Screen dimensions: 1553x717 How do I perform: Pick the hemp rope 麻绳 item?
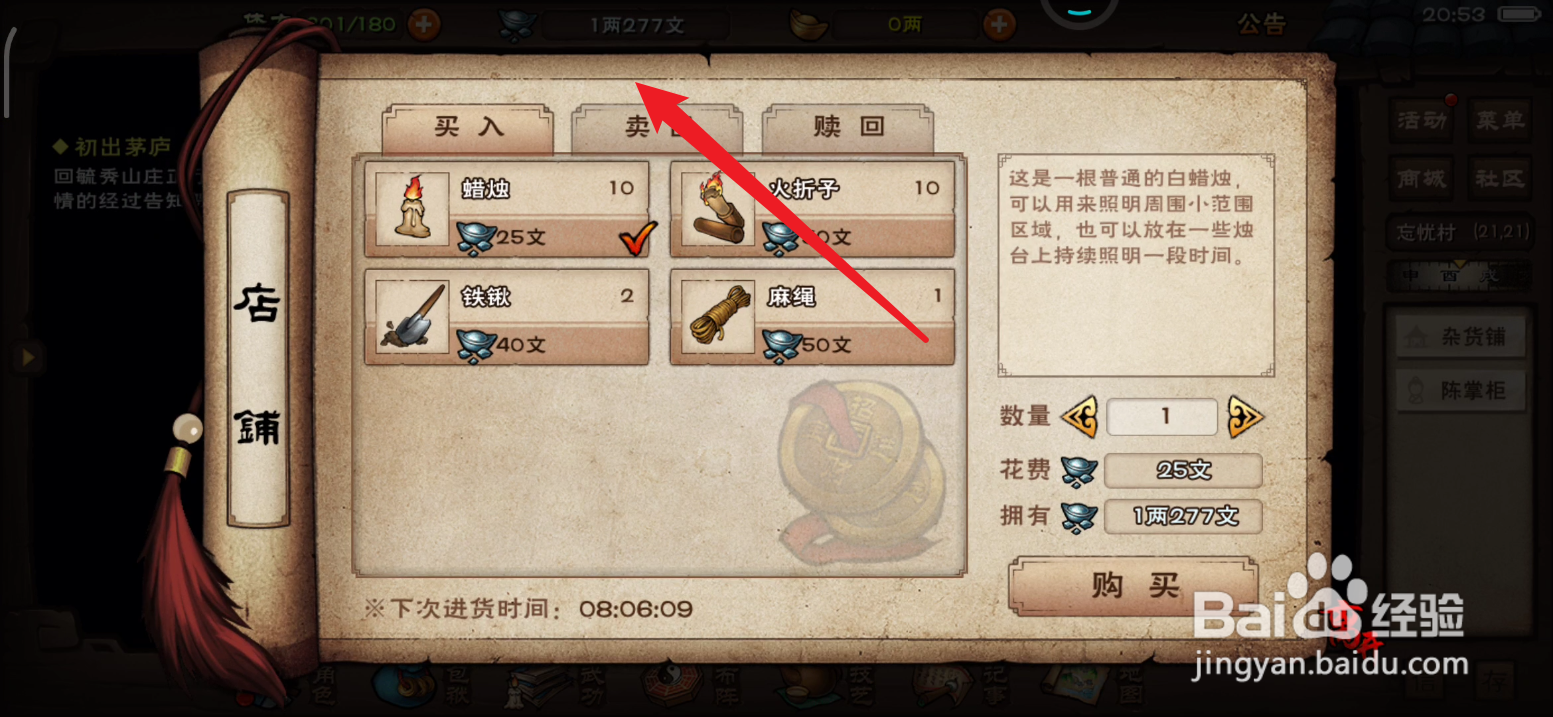[x=812, y=316]
